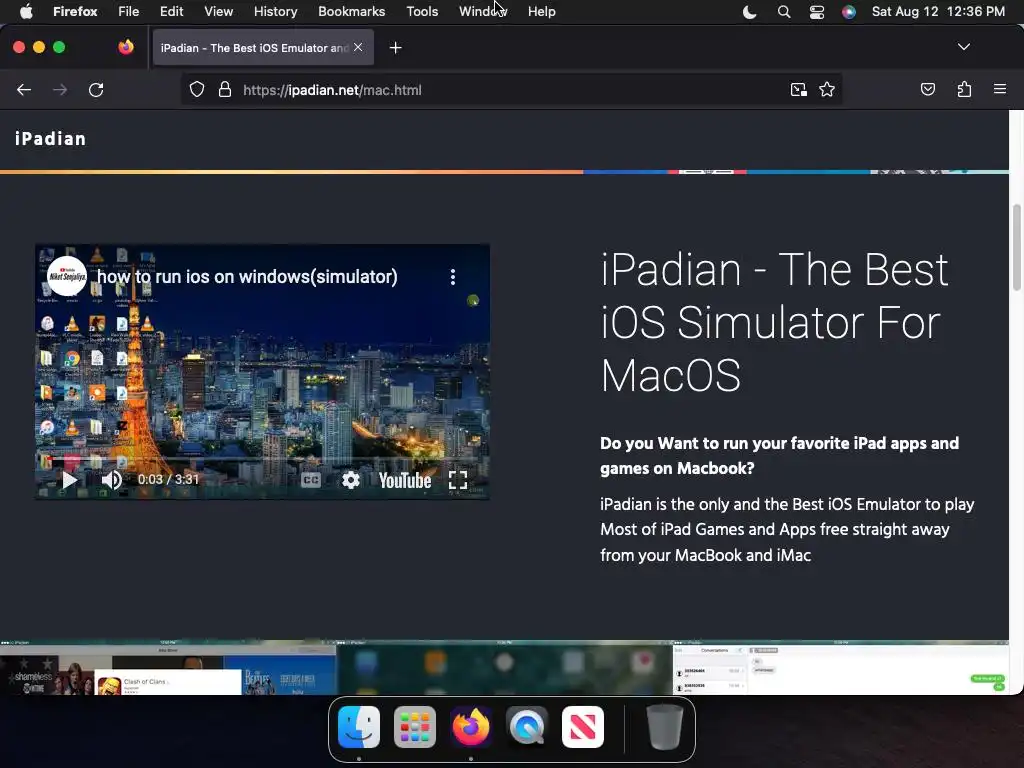The width and height of the screenshot is (1024, 768).
Task: Click the iPadian site logo
Action: tap(50, 139)
